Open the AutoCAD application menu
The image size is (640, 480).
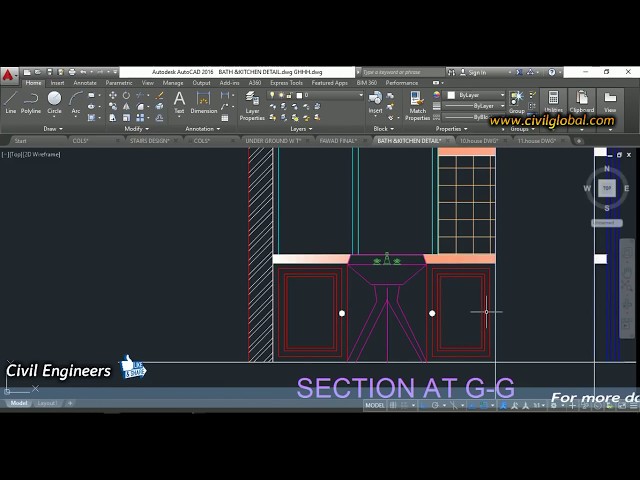point(8,76)
